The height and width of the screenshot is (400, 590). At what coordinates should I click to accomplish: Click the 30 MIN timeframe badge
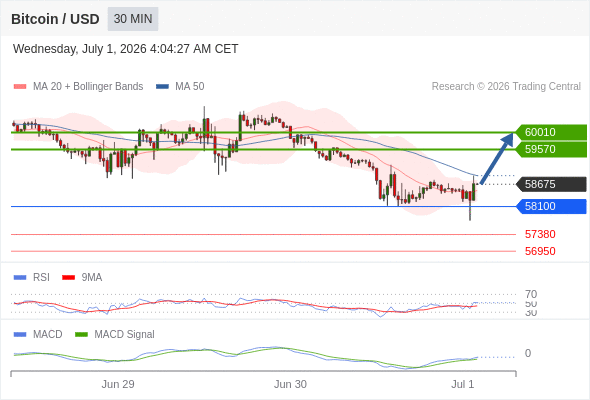[x=133, y=19]
